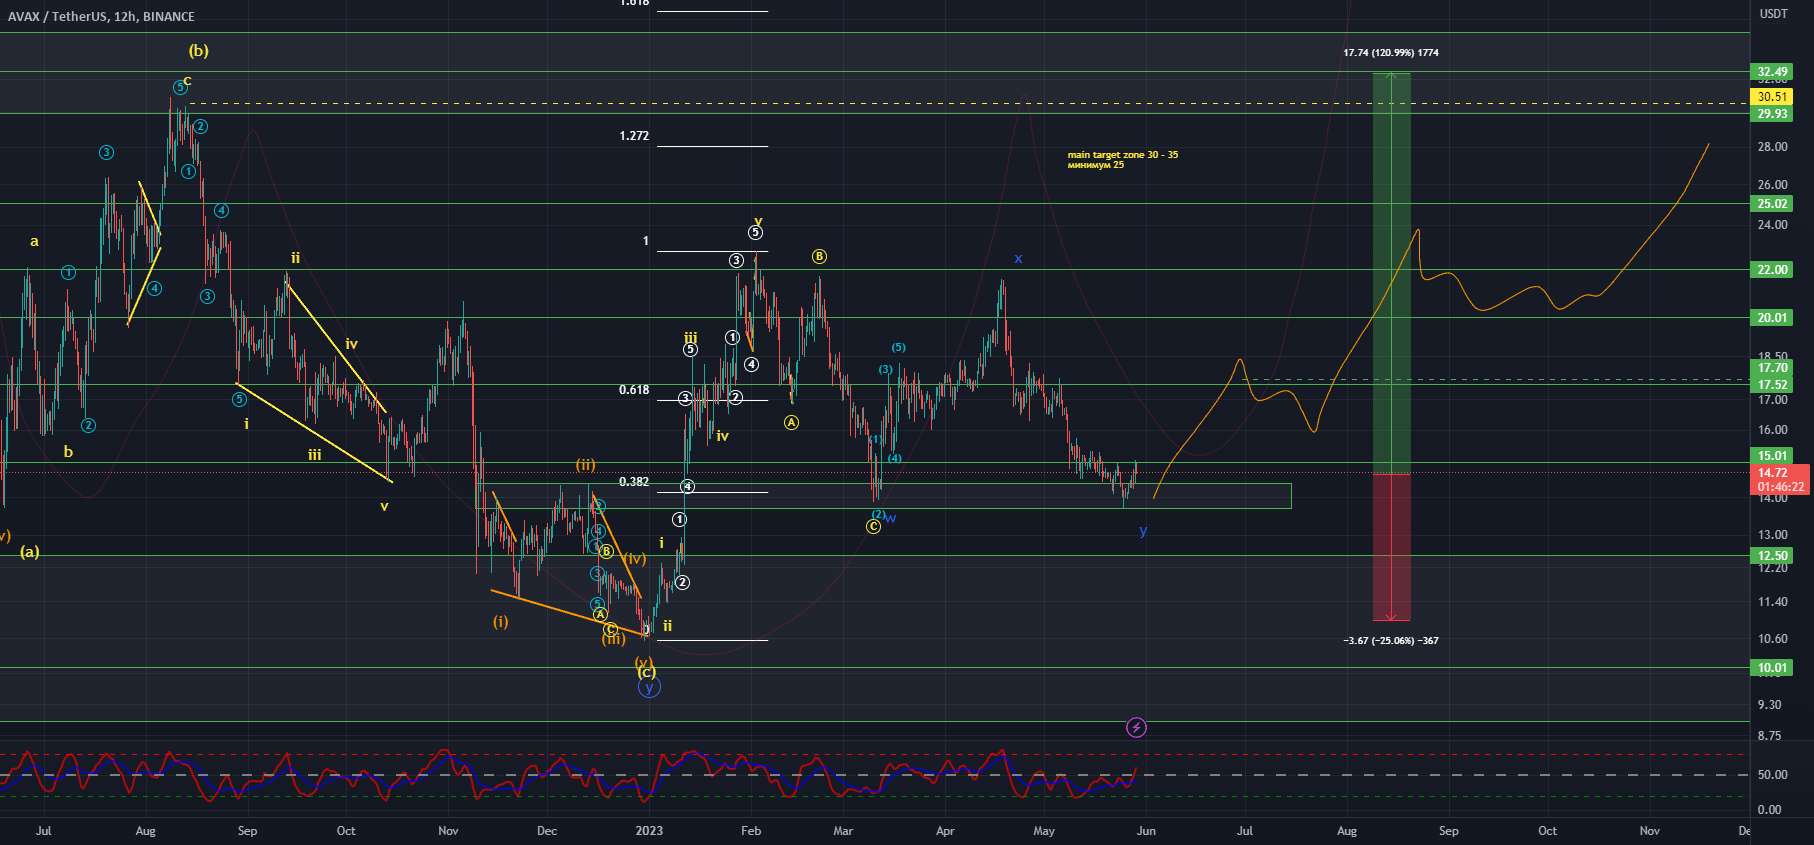1814x845 pixels.
Task: Click the 01:46:22 bar countdown timer
Action: pyautogui.click(x=1780, y=487)
